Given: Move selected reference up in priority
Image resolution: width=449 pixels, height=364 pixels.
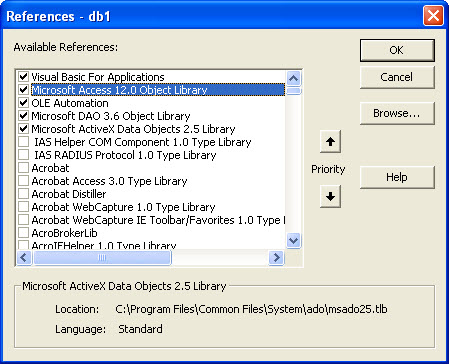Looking at the screenshot, I should tap(330, 142).
